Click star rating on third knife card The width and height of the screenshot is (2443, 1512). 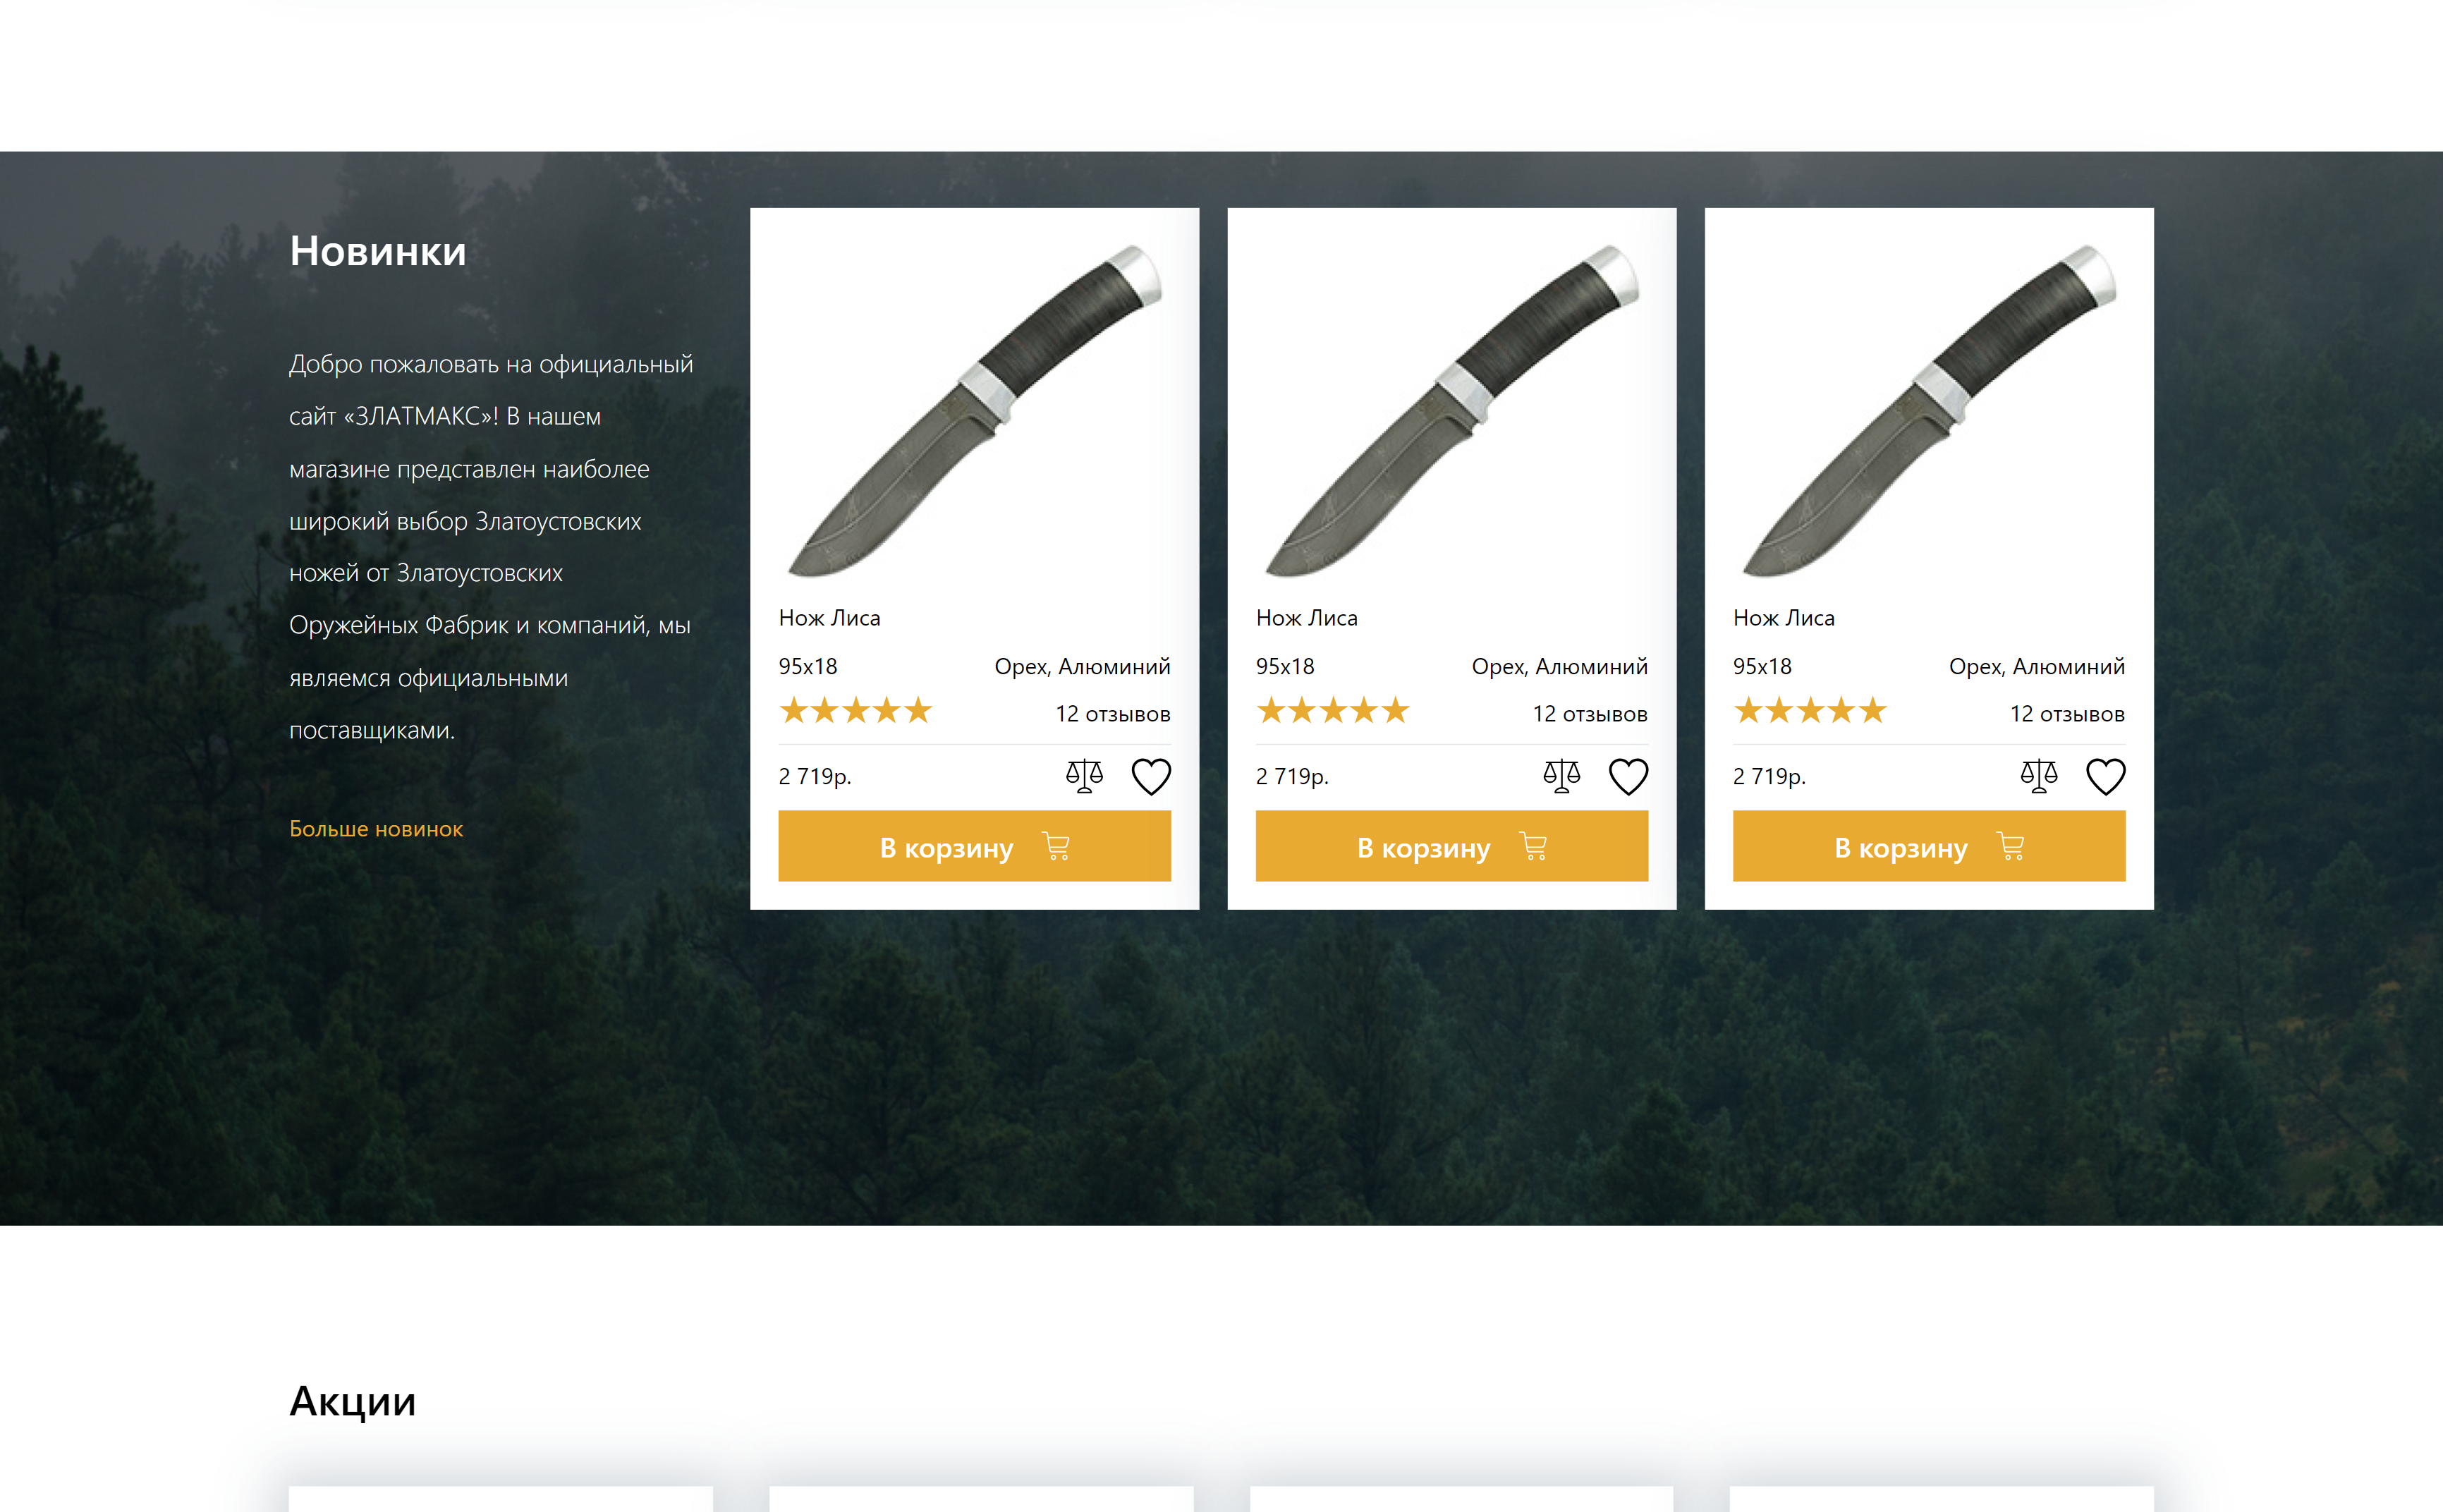coord(1810,711)
